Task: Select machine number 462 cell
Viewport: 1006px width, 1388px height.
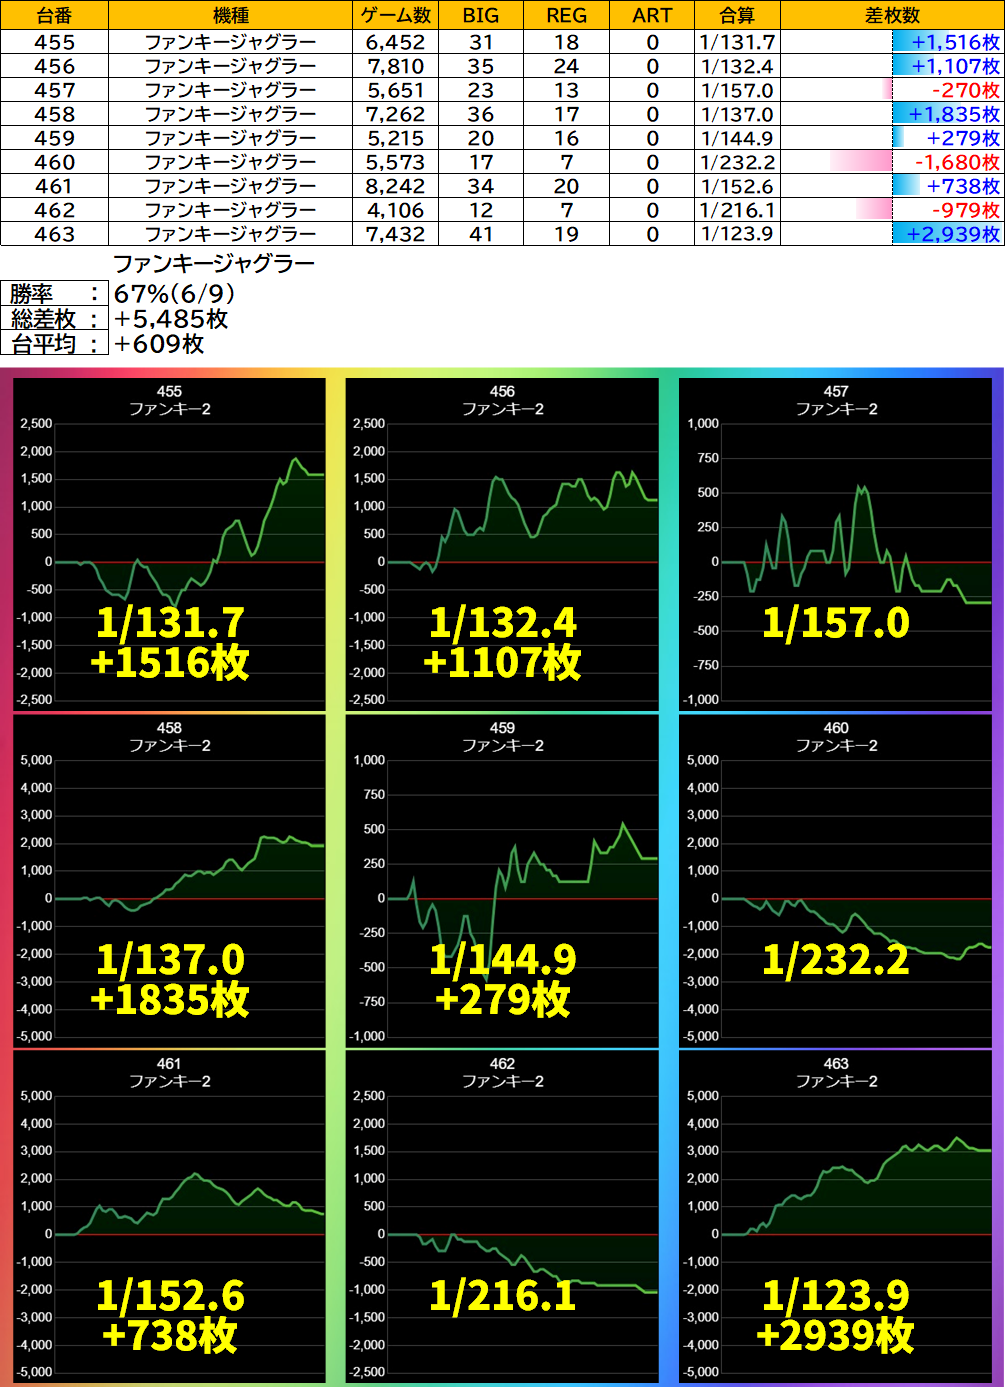Action: click(x=54, y=210)
